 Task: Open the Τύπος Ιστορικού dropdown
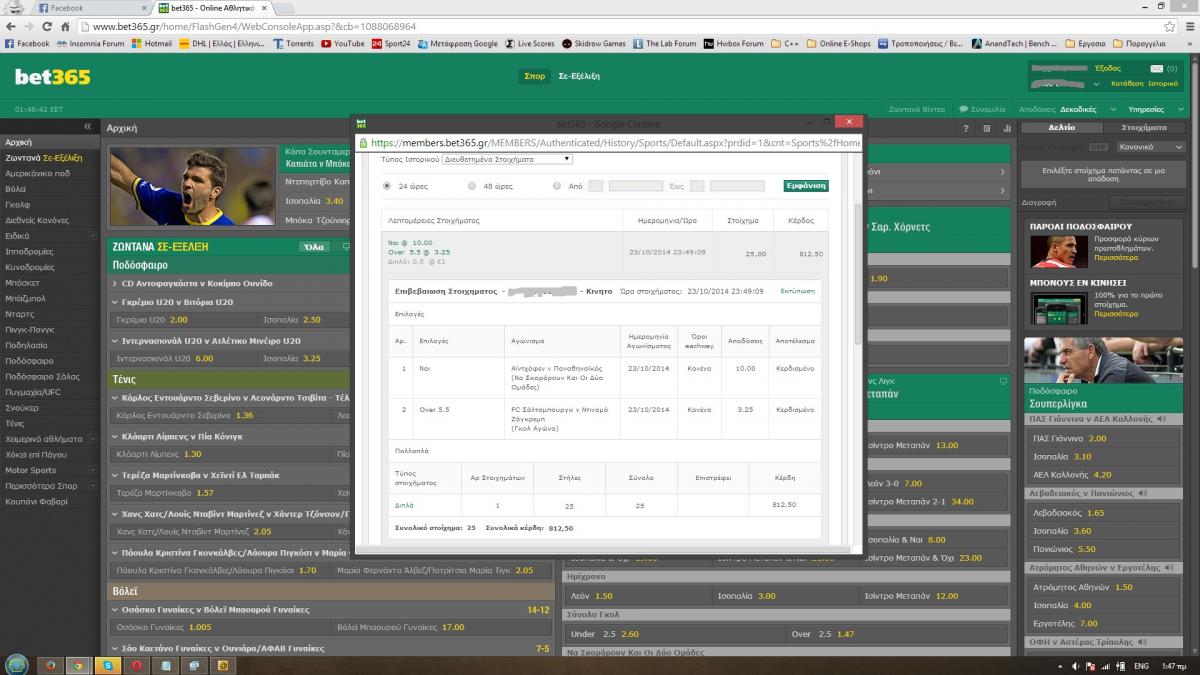point(507,159)
